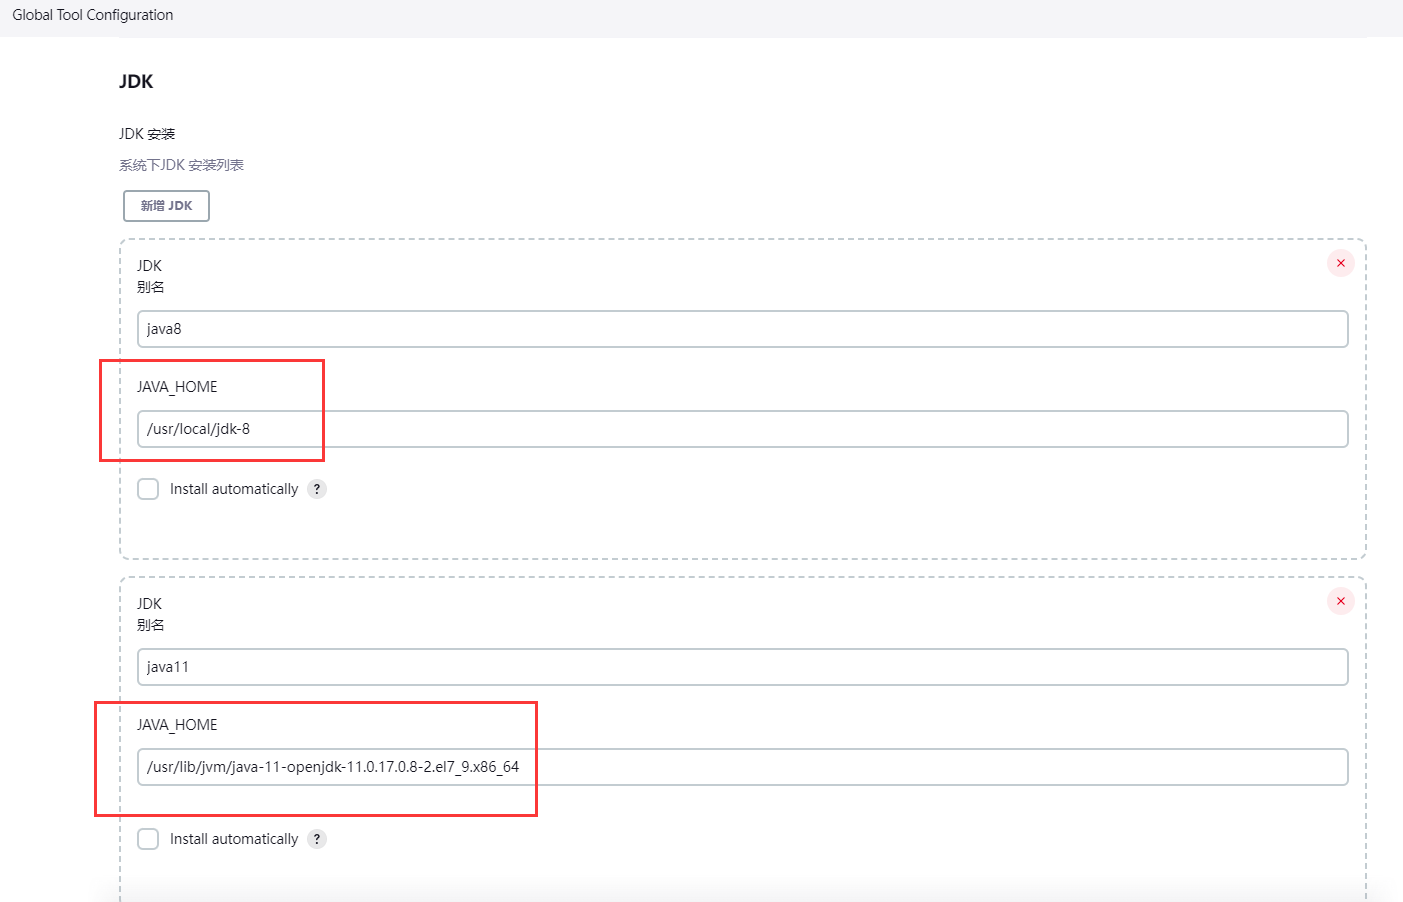Open help for java8 Install automatically
This screenshot has width=1403, height=902.
tap(317, 489)
